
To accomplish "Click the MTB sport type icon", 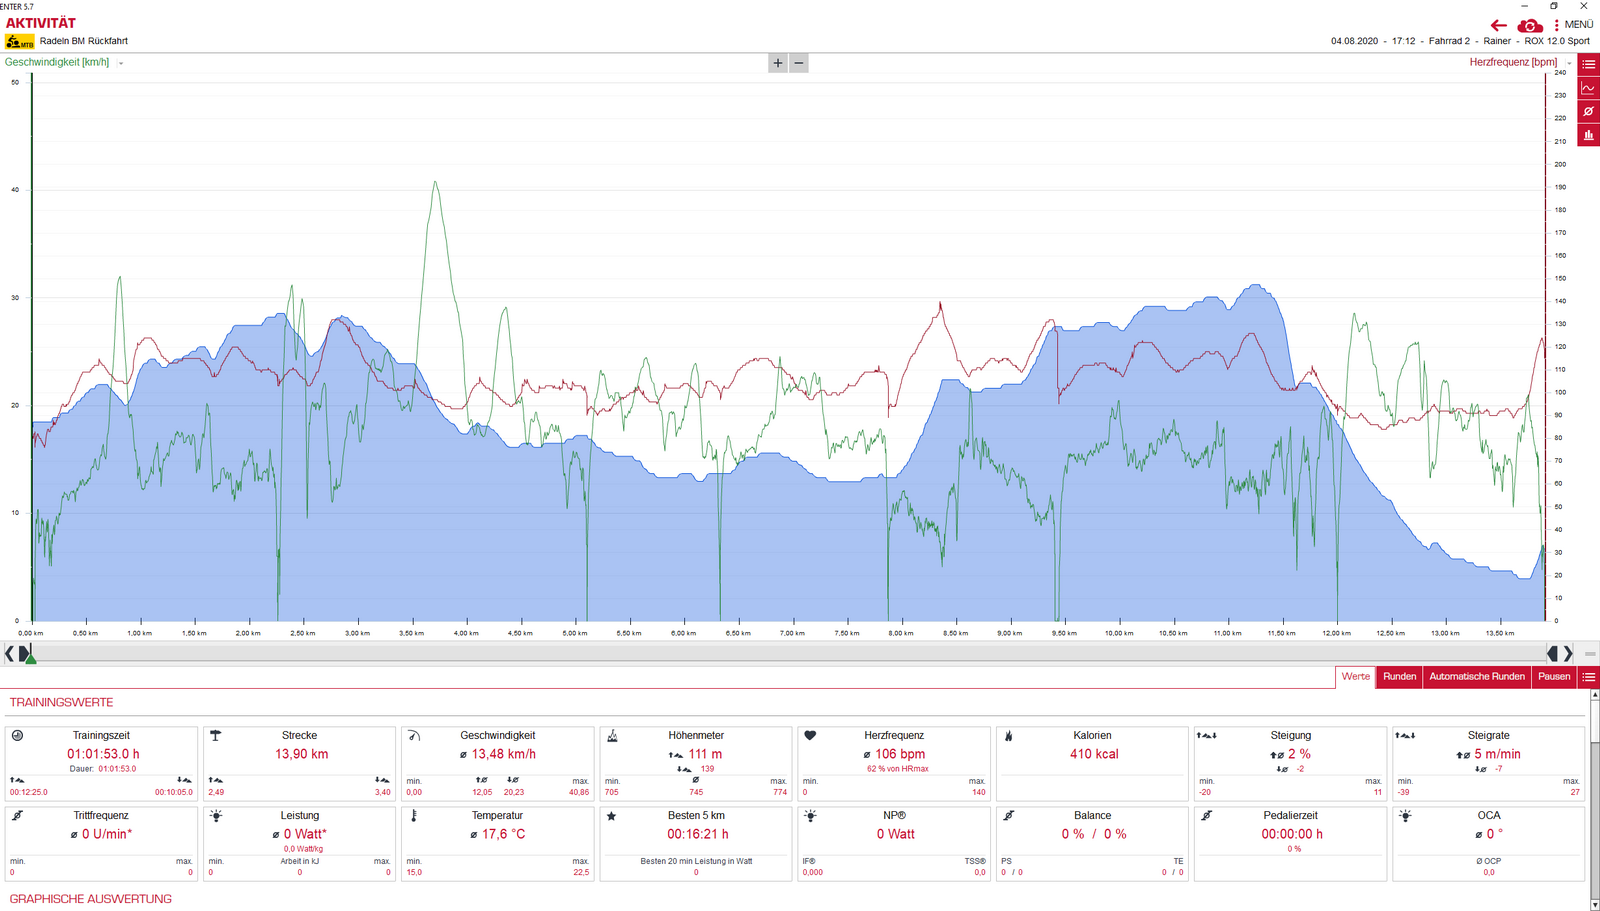I will click(x=20, y=42).
